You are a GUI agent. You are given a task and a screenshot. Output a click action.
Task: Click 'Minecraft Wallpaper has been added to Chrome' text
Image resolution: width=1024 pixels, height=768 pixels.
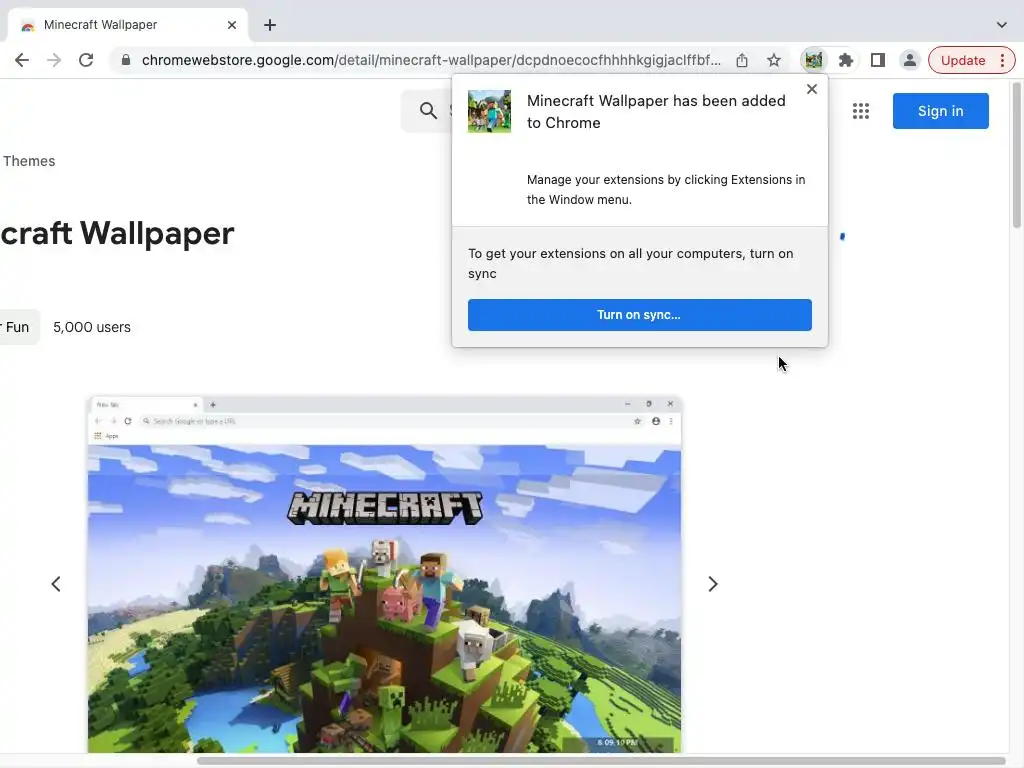pos(656,112)
